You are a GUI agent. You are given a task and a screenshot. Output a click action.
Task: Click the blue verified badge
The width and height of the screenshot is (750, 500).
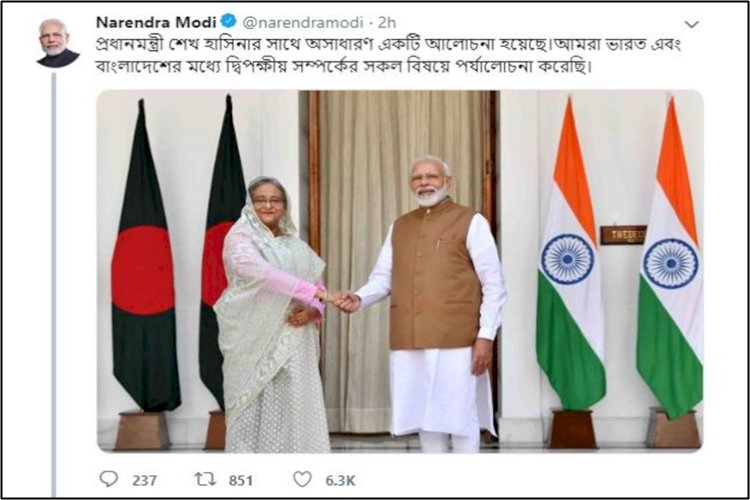[228, 21]
